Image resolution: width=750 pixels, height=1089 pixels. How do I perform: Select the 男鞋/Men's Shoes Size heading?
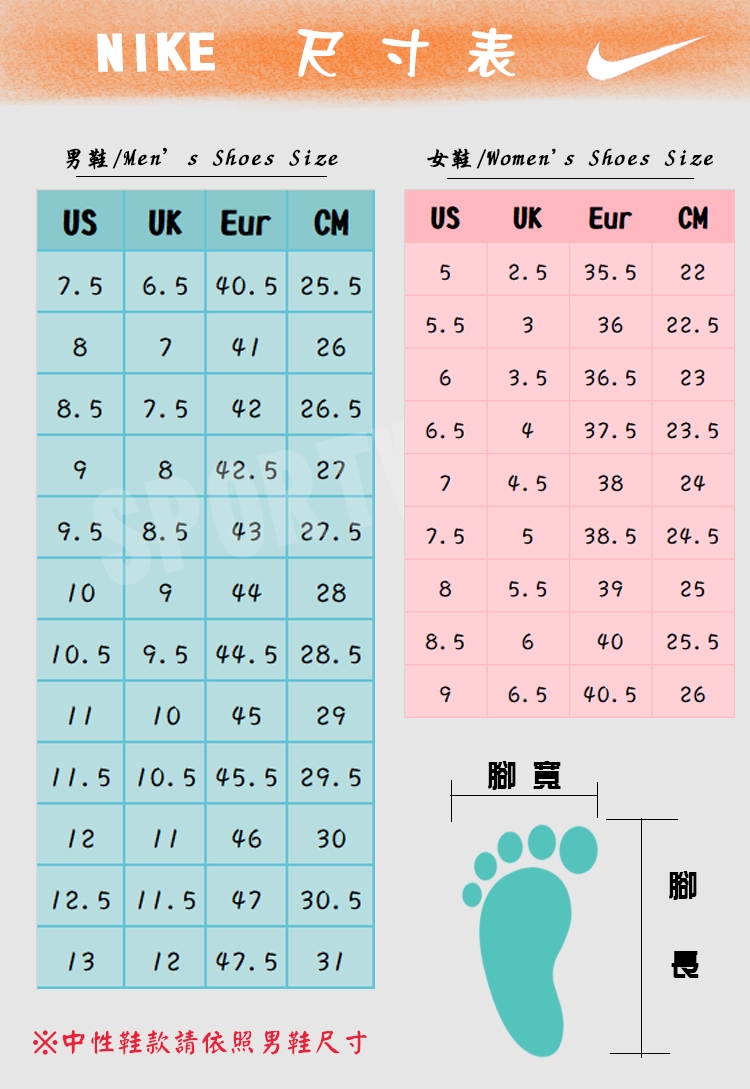(202, 159)
